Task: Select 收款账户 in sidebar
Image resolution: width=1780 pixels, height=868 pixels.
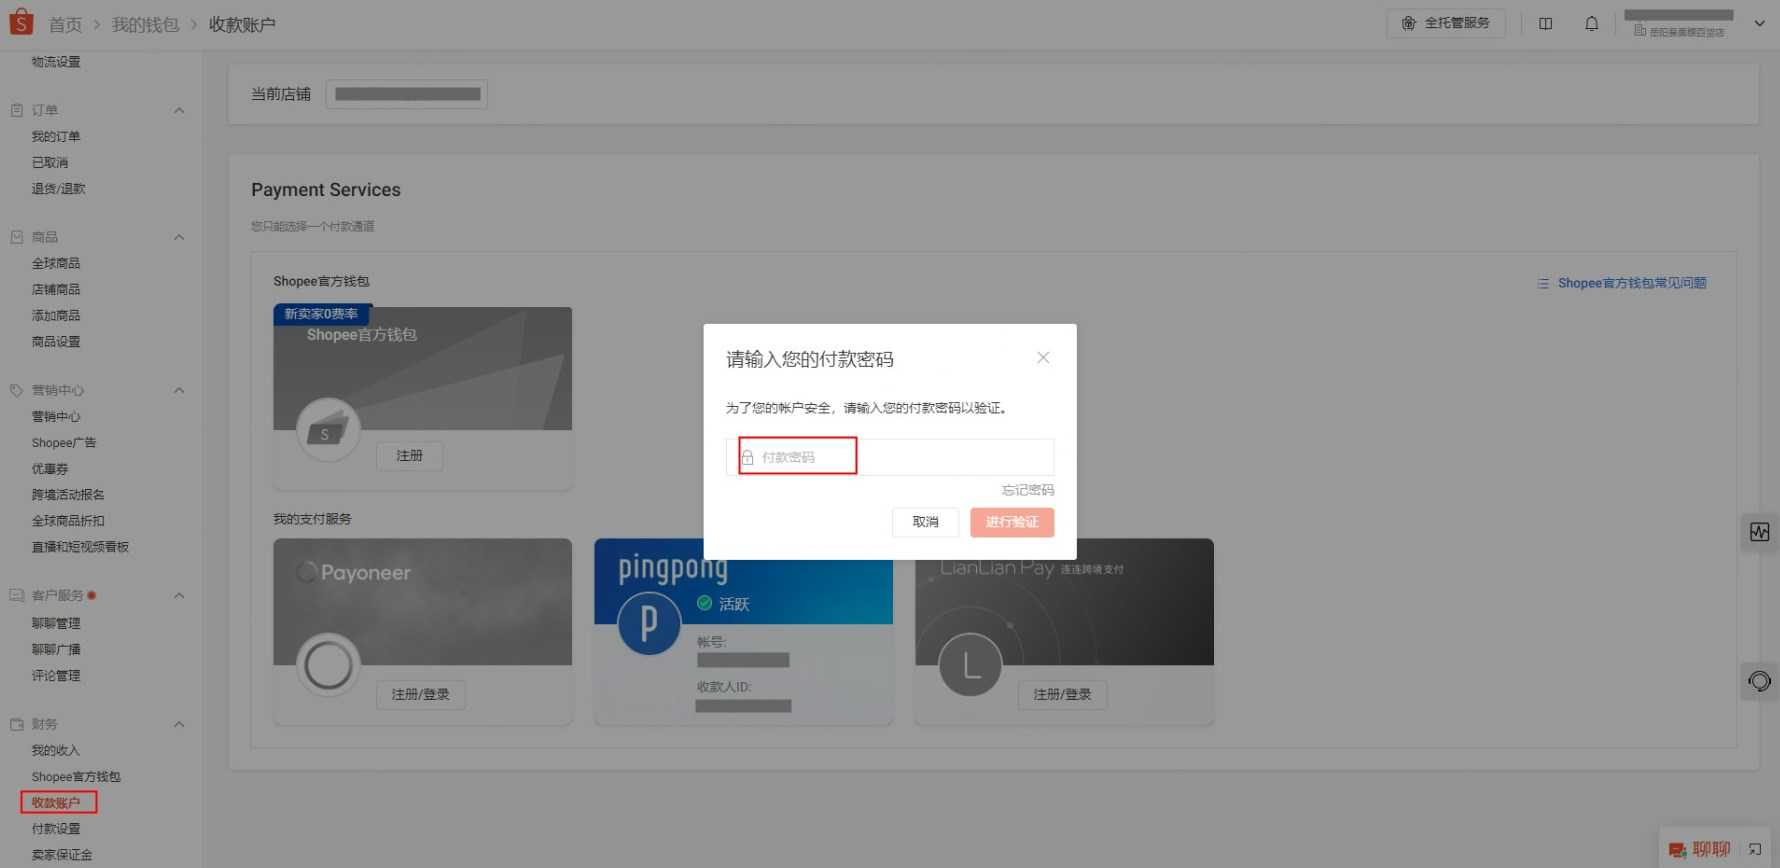Action: click(56, 802)
